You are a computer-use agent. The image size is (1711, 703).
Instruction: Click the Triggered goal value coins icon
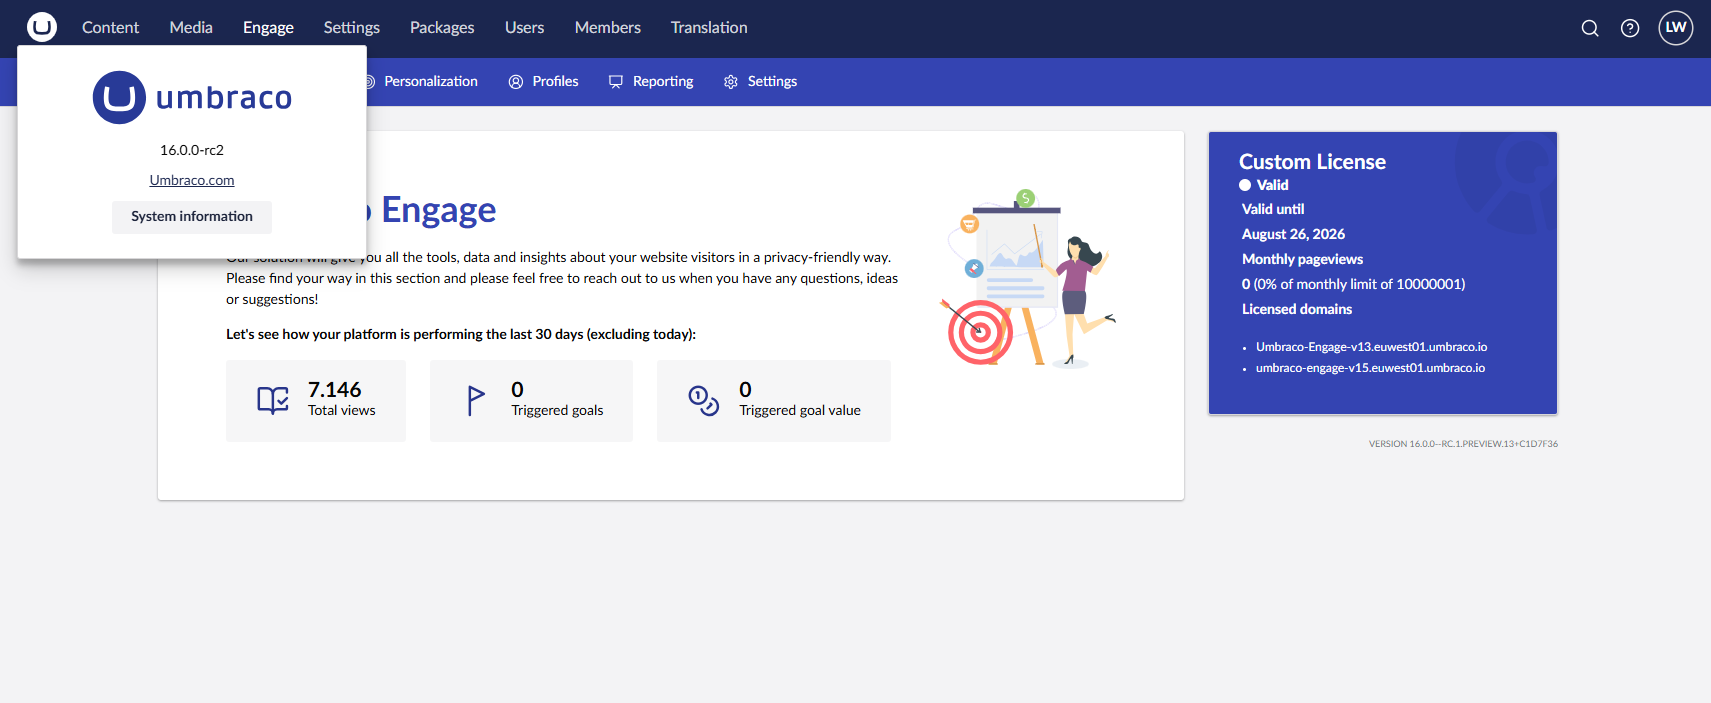[x=703, y=400]
